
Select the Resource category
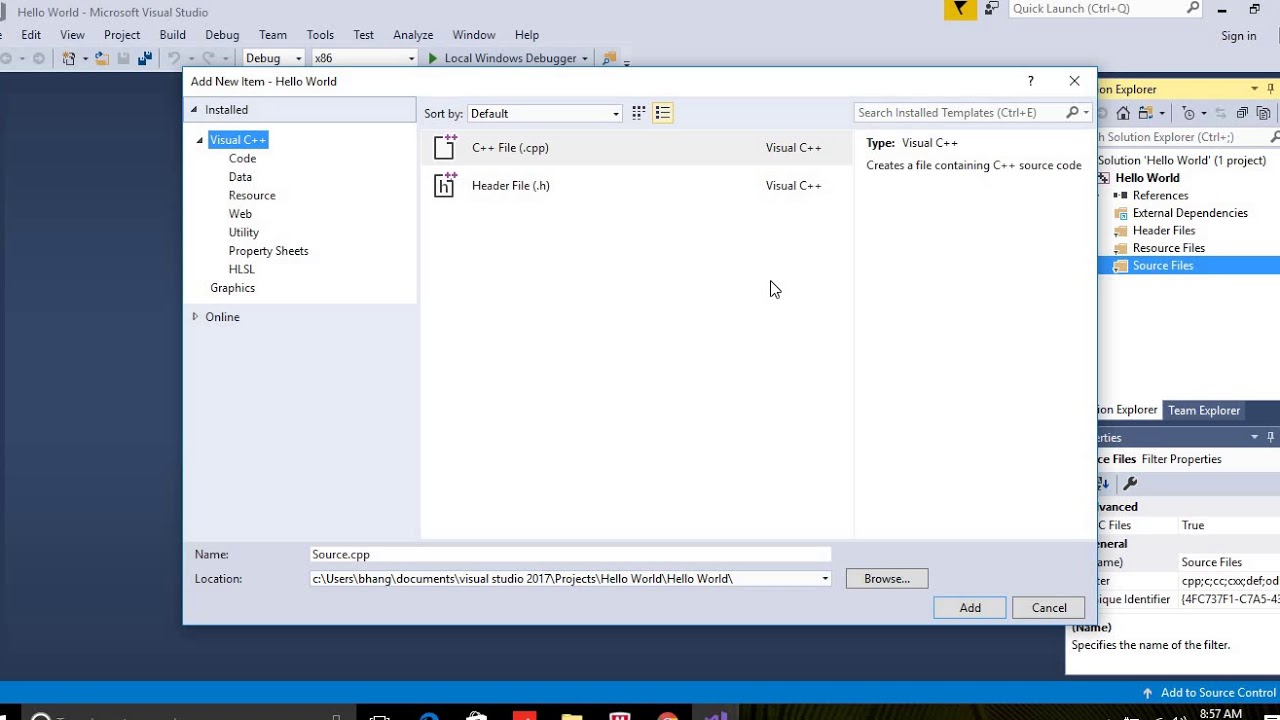pyautogui.click(x=252, y=196)
